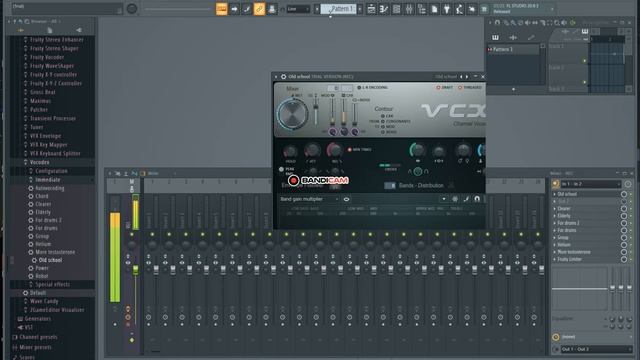
Task: Open the Line snap dropdown in toolbar
Action: tap(298, 9)
